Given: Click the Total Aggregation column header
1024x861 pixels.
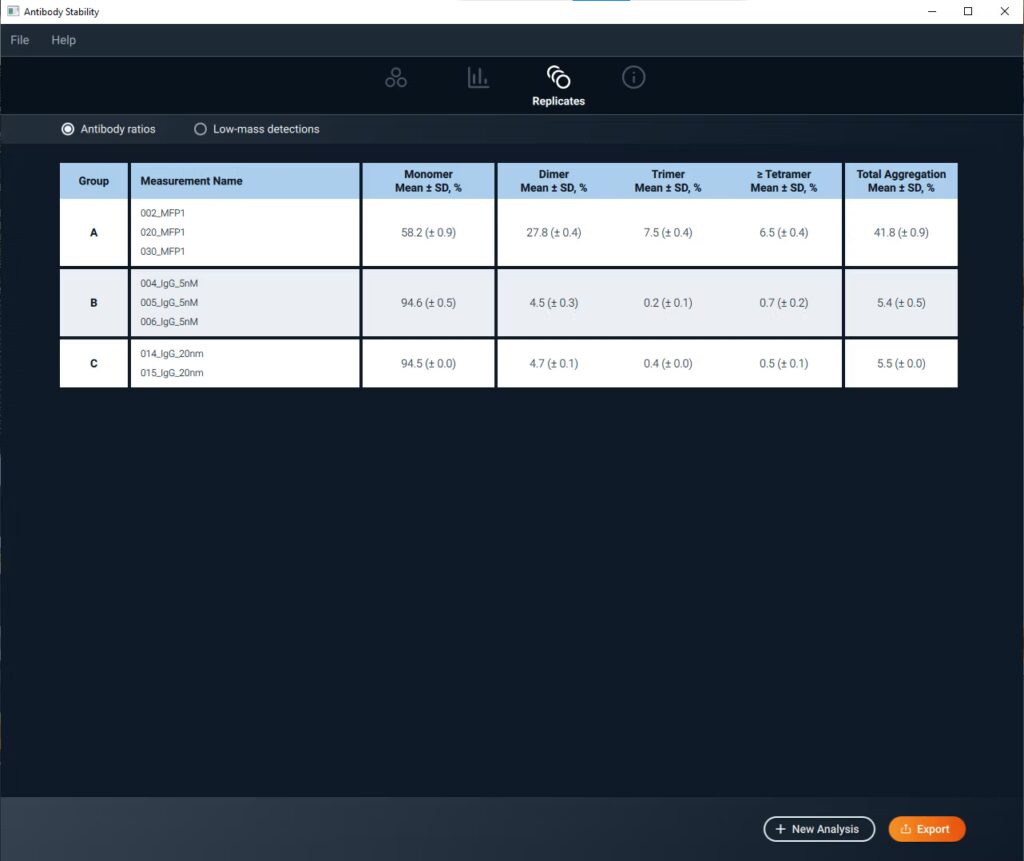Looking at the screenshot, I should coord(900,181).
